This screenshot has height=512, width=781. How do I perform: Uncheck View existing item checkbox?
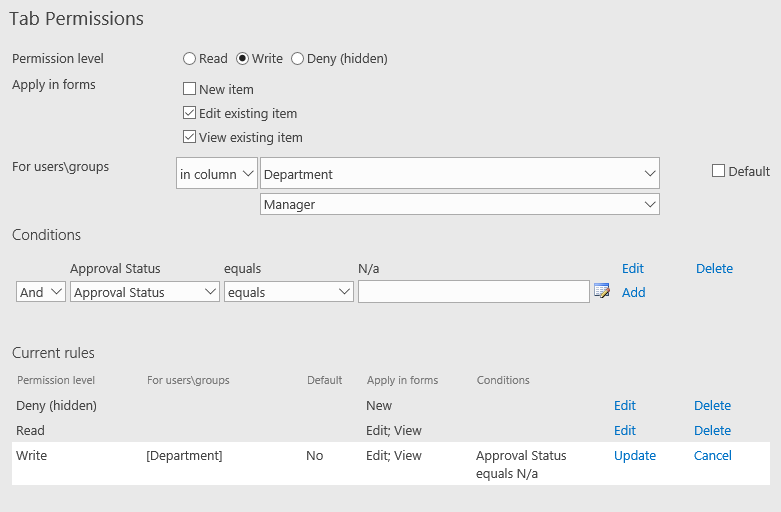(189, 136)
